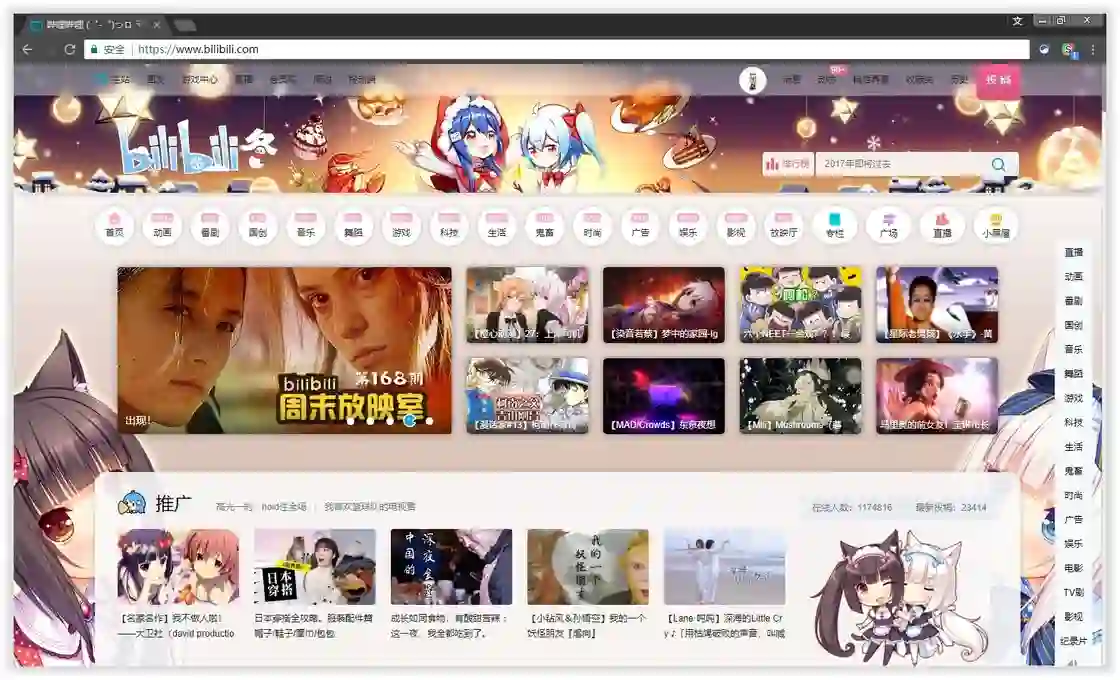Close the bilibili browser tab
Screen dimensions: 1120x680
[x=156, y=24]
